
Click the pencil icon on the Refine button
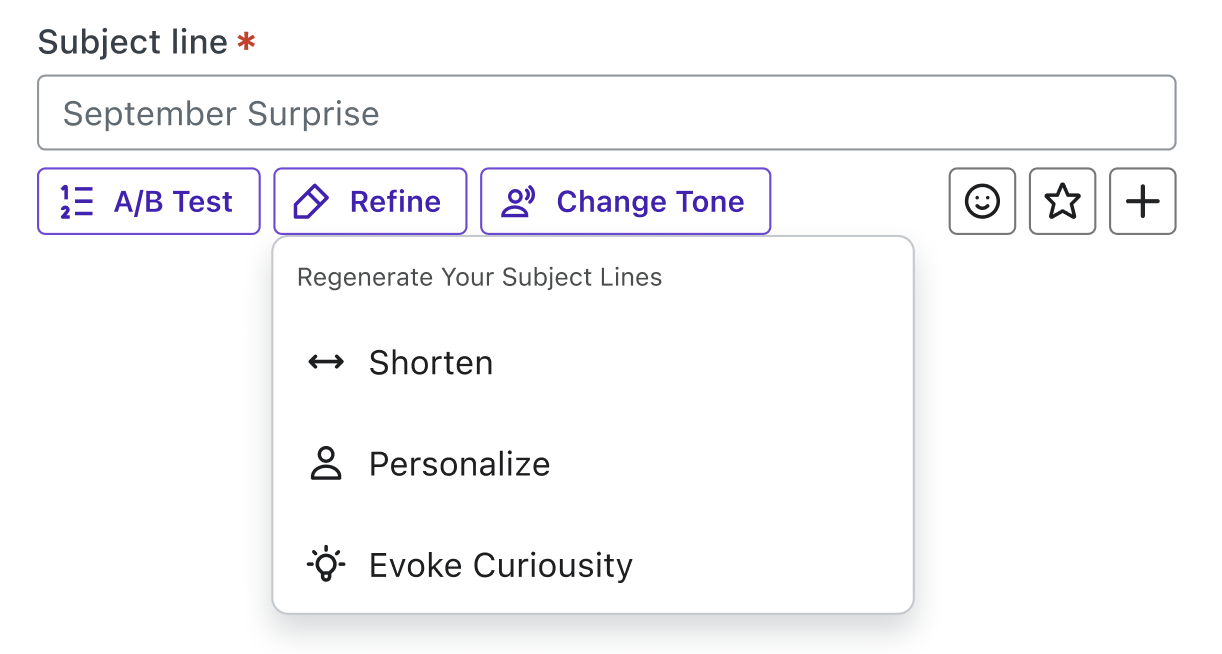tap(313, 201)
